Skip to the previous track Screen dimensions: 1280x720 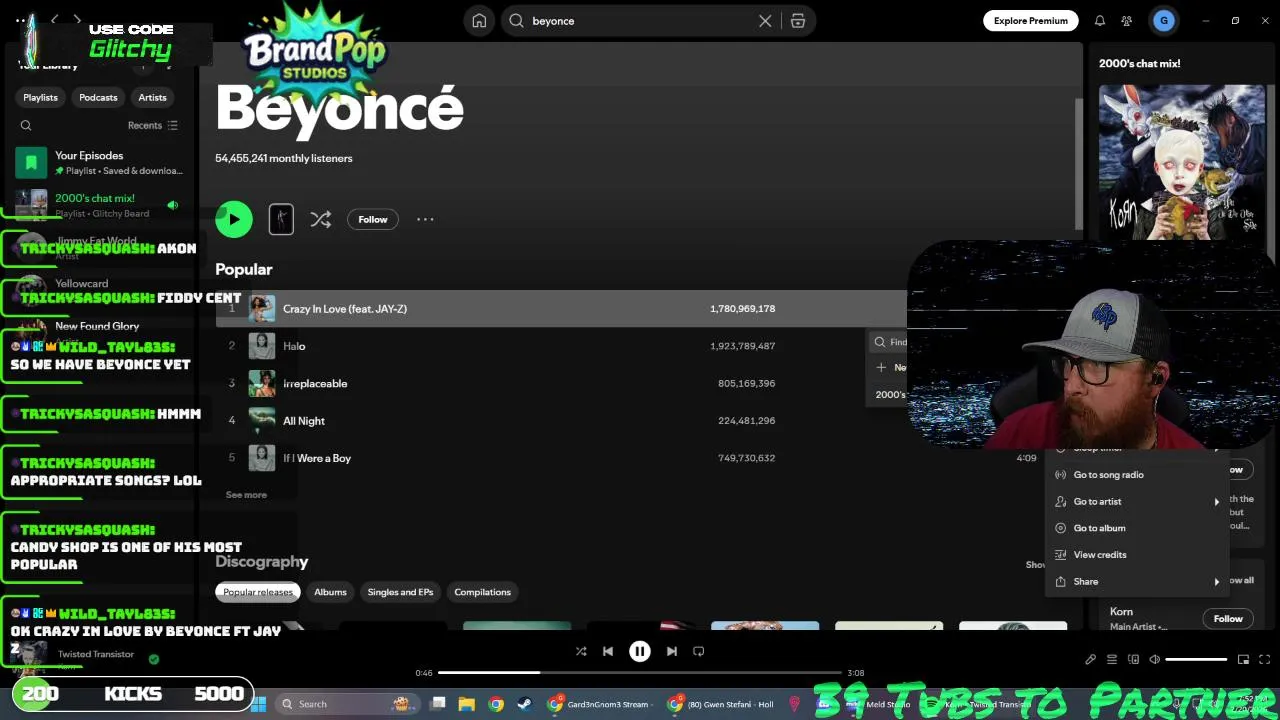[607, 651]
